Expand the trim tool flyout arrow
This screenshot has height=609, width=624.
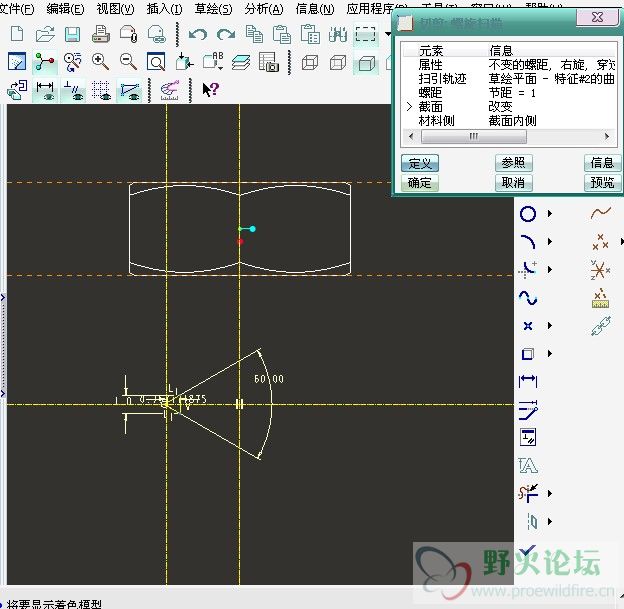(550, 494)
